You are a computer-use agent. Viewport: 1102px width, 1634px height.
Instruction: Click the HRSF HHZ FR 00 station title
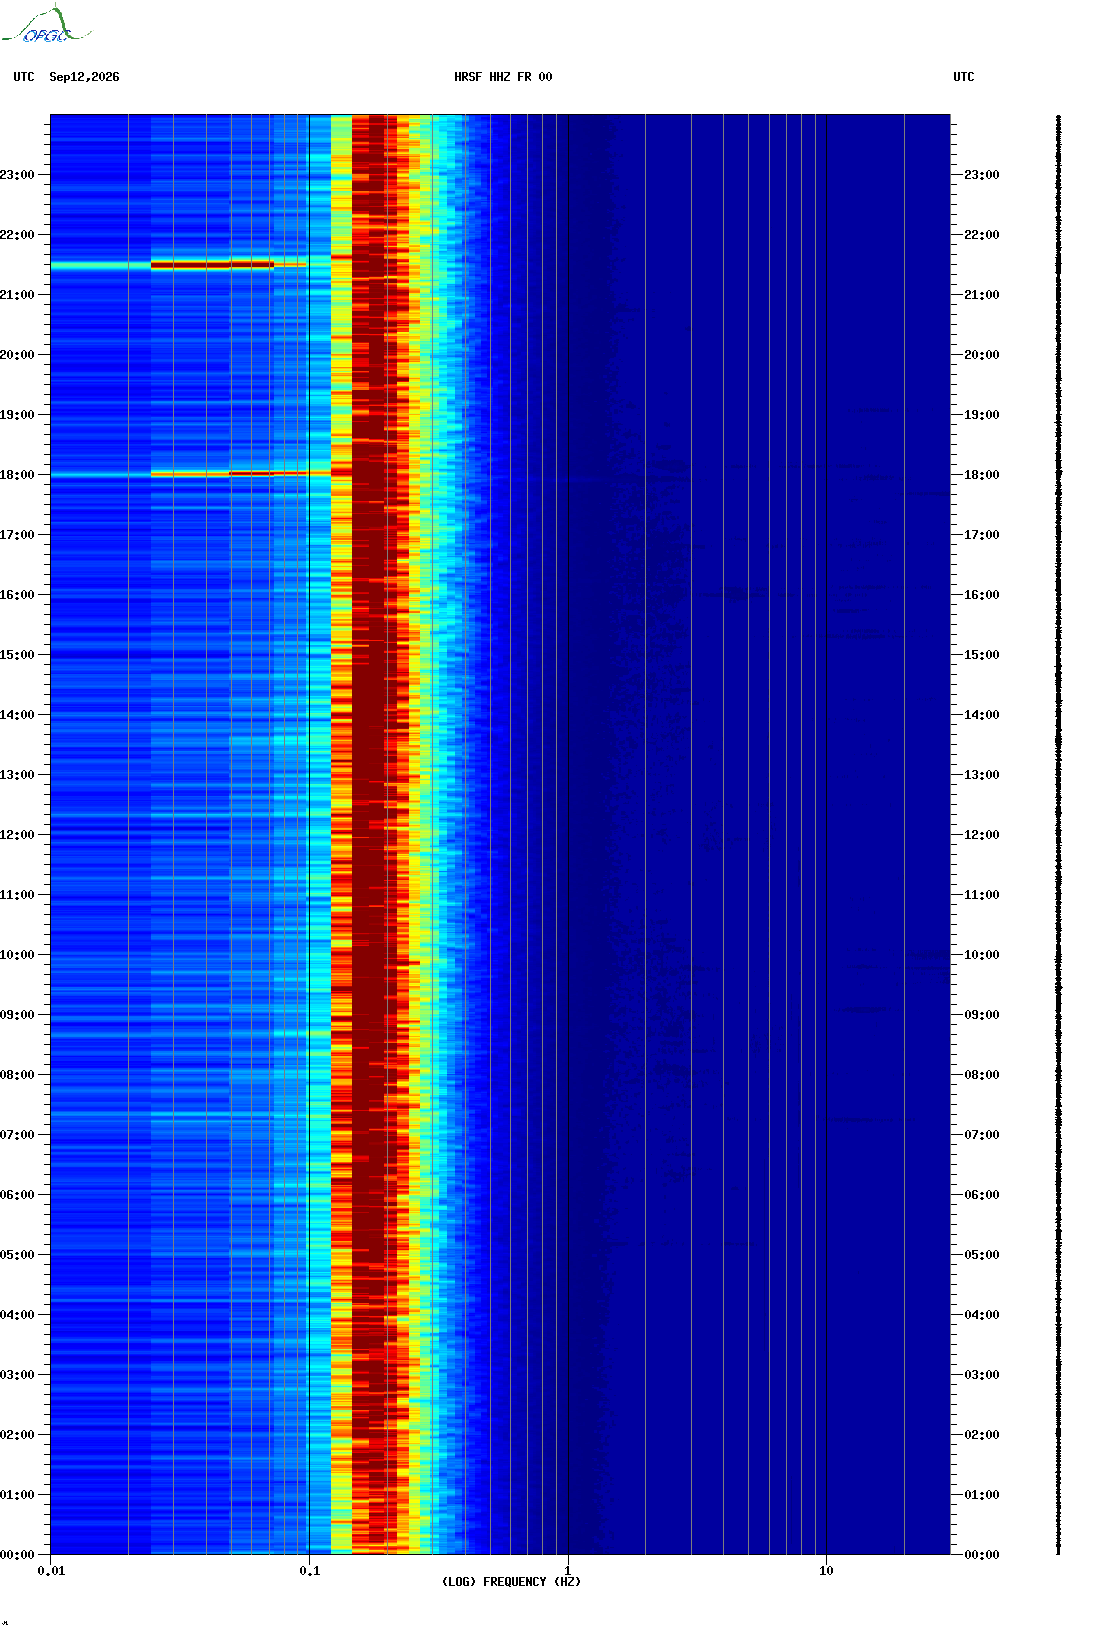click(x=503, y=77)
